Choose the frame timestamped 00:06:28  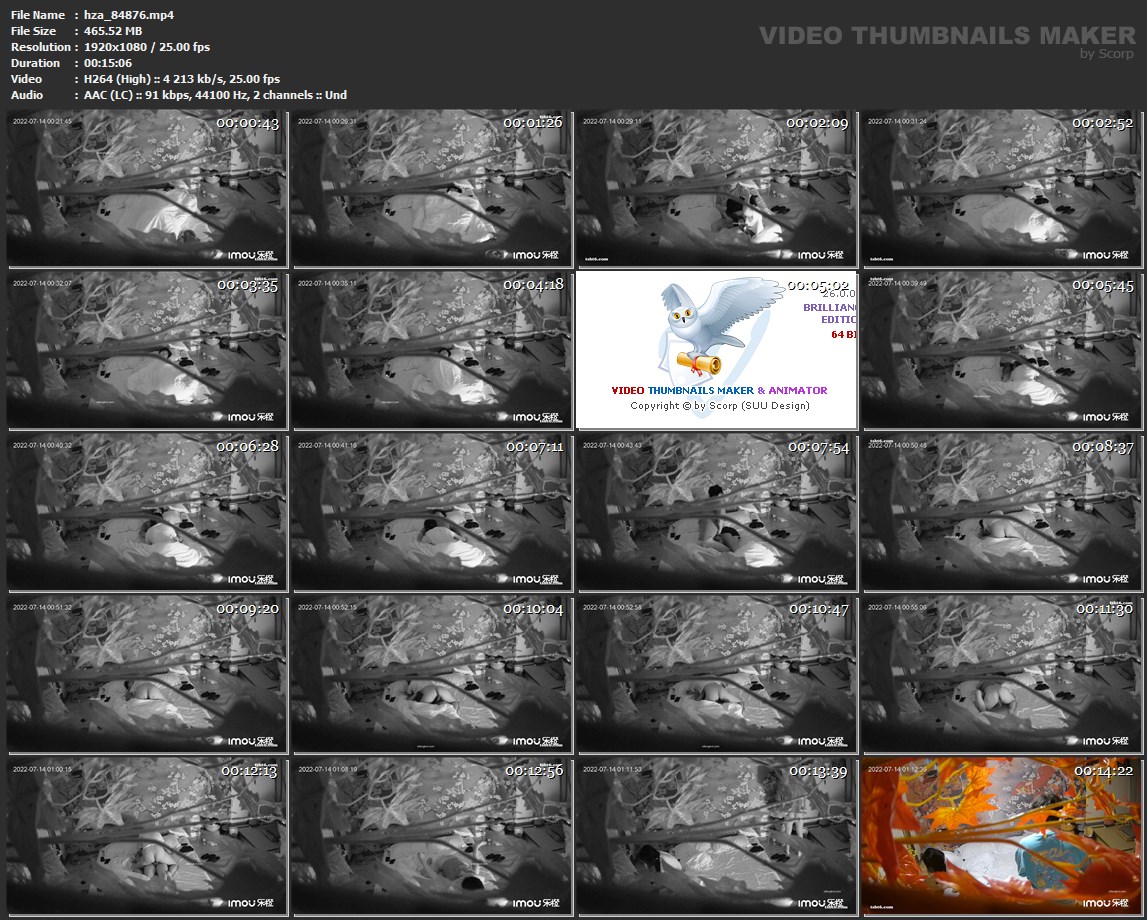(147, 513)
